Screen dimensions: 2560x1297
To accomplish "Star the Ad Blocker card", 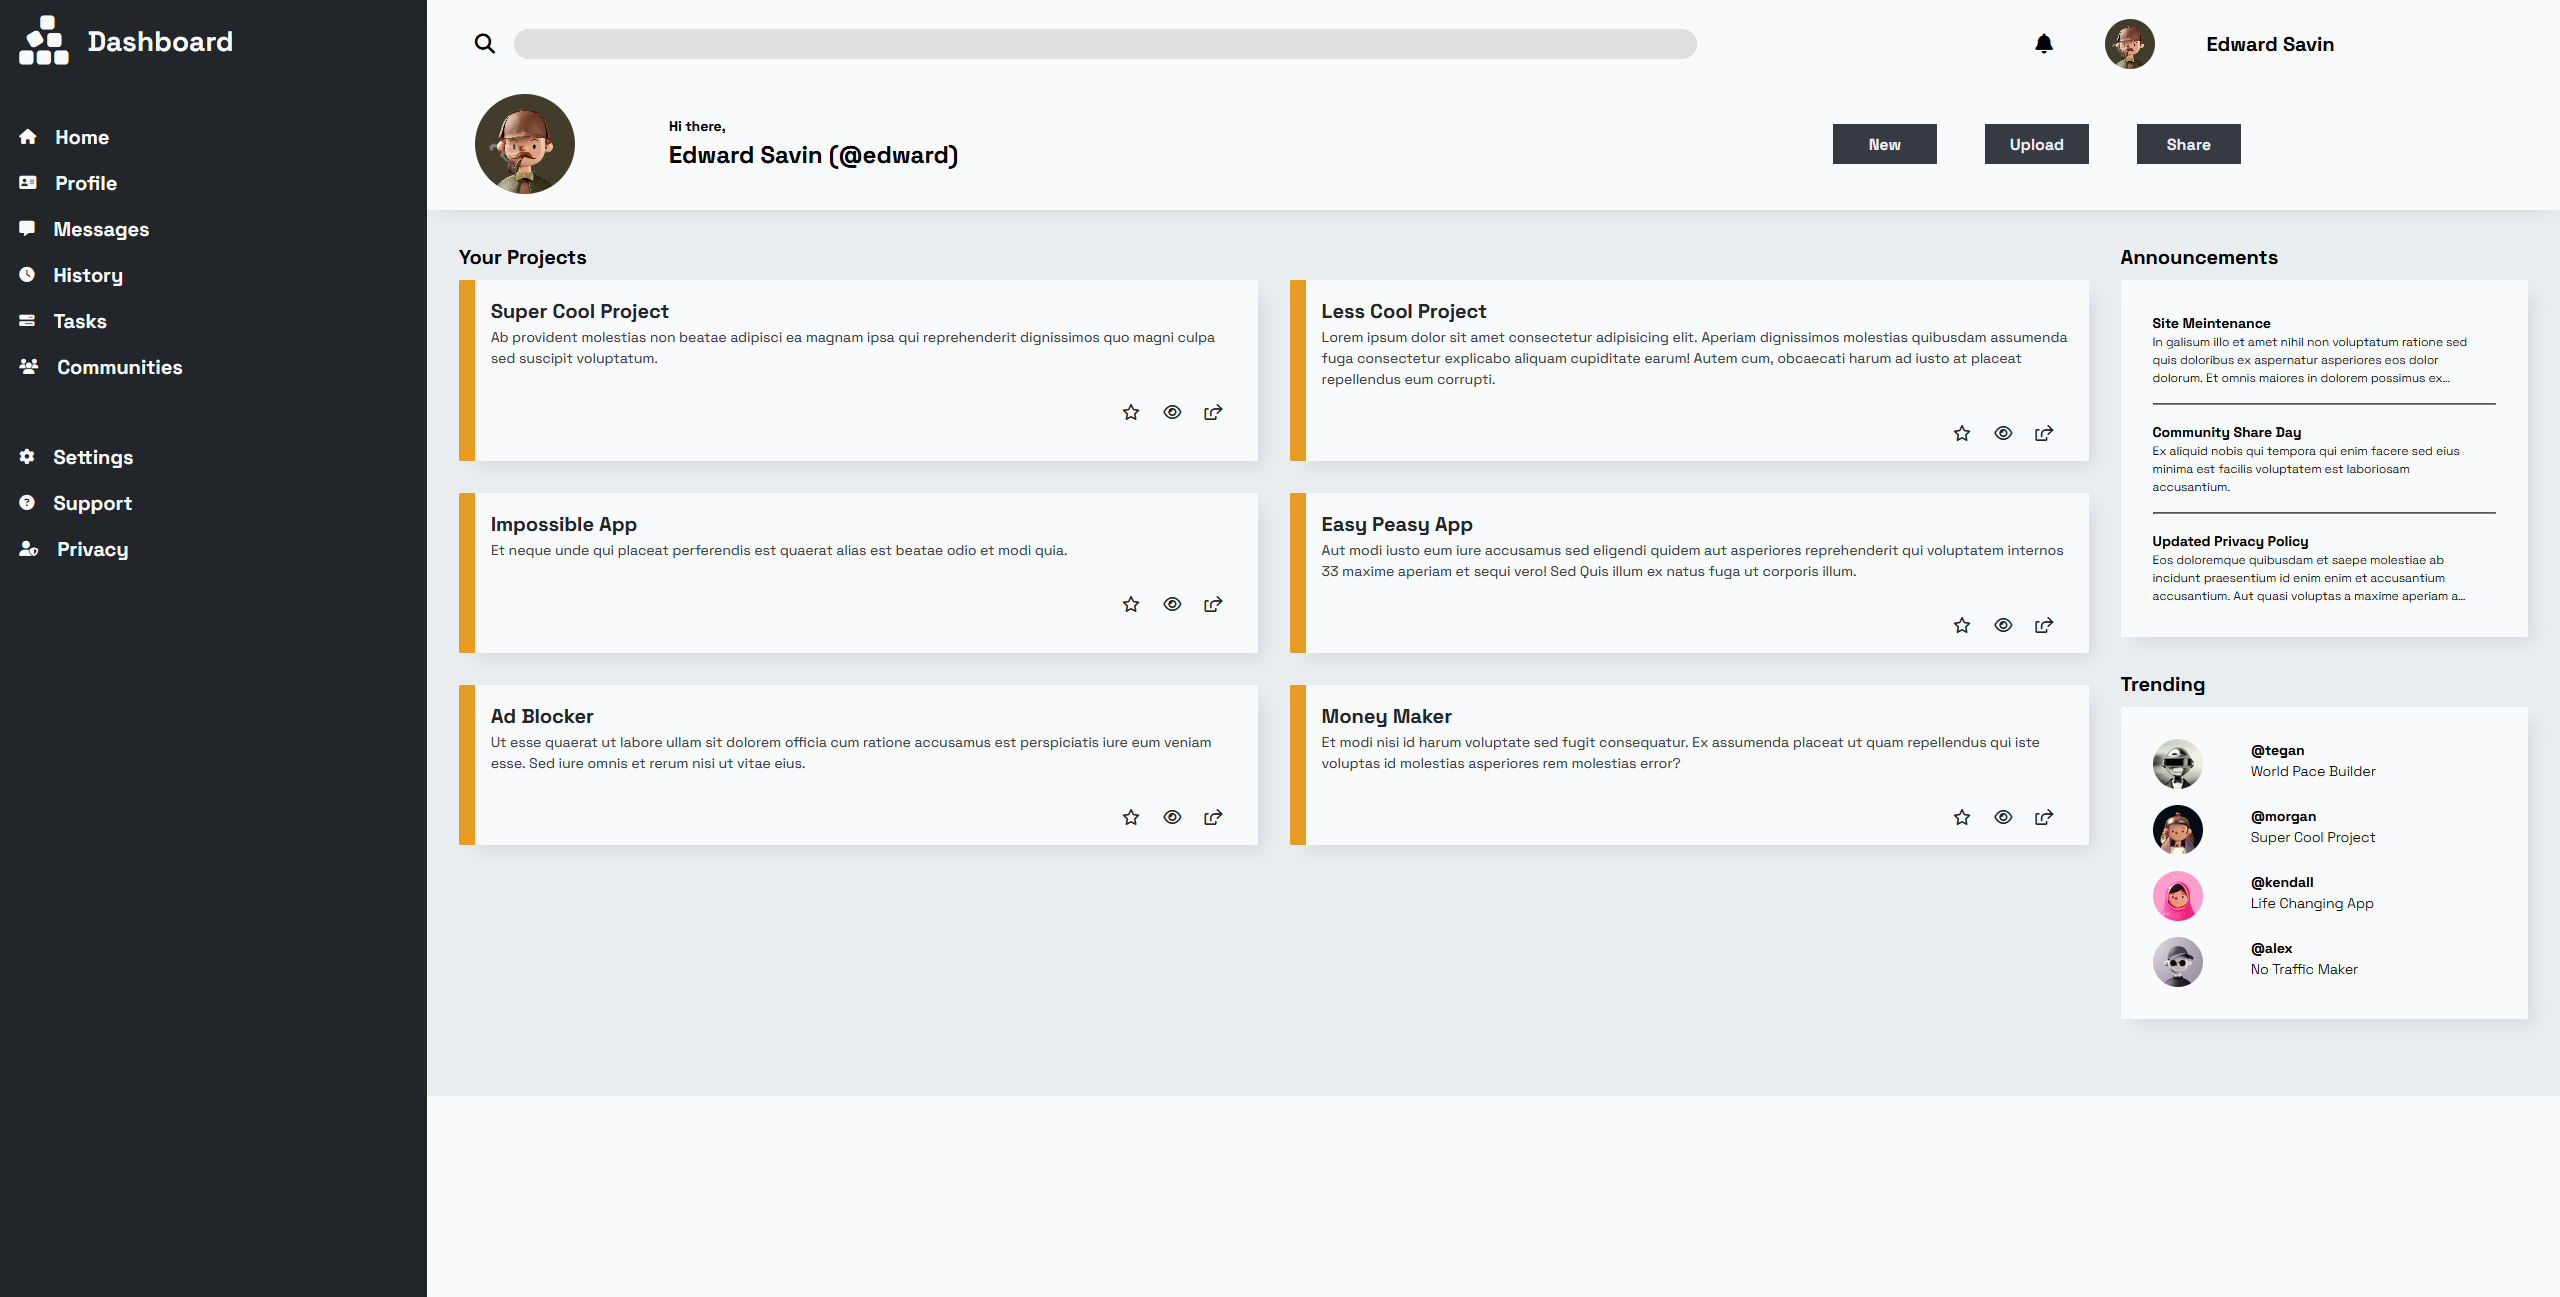I will [1131, 817].
